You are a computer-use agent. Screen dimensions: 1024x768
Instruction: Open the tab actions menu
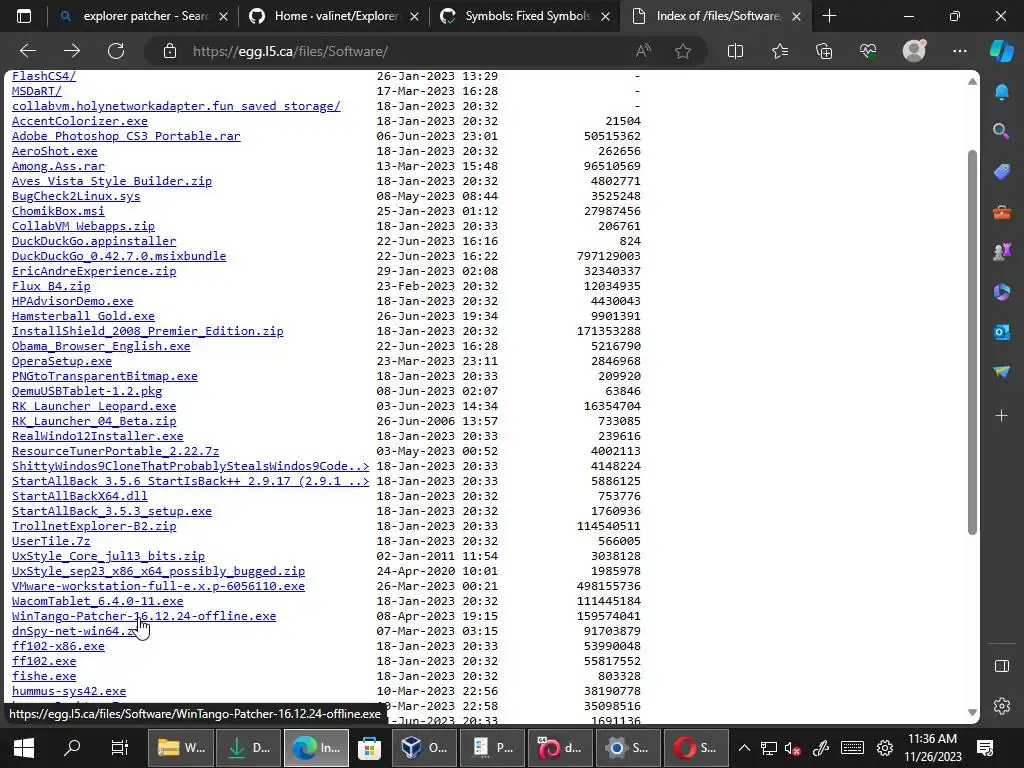point(24,16)
